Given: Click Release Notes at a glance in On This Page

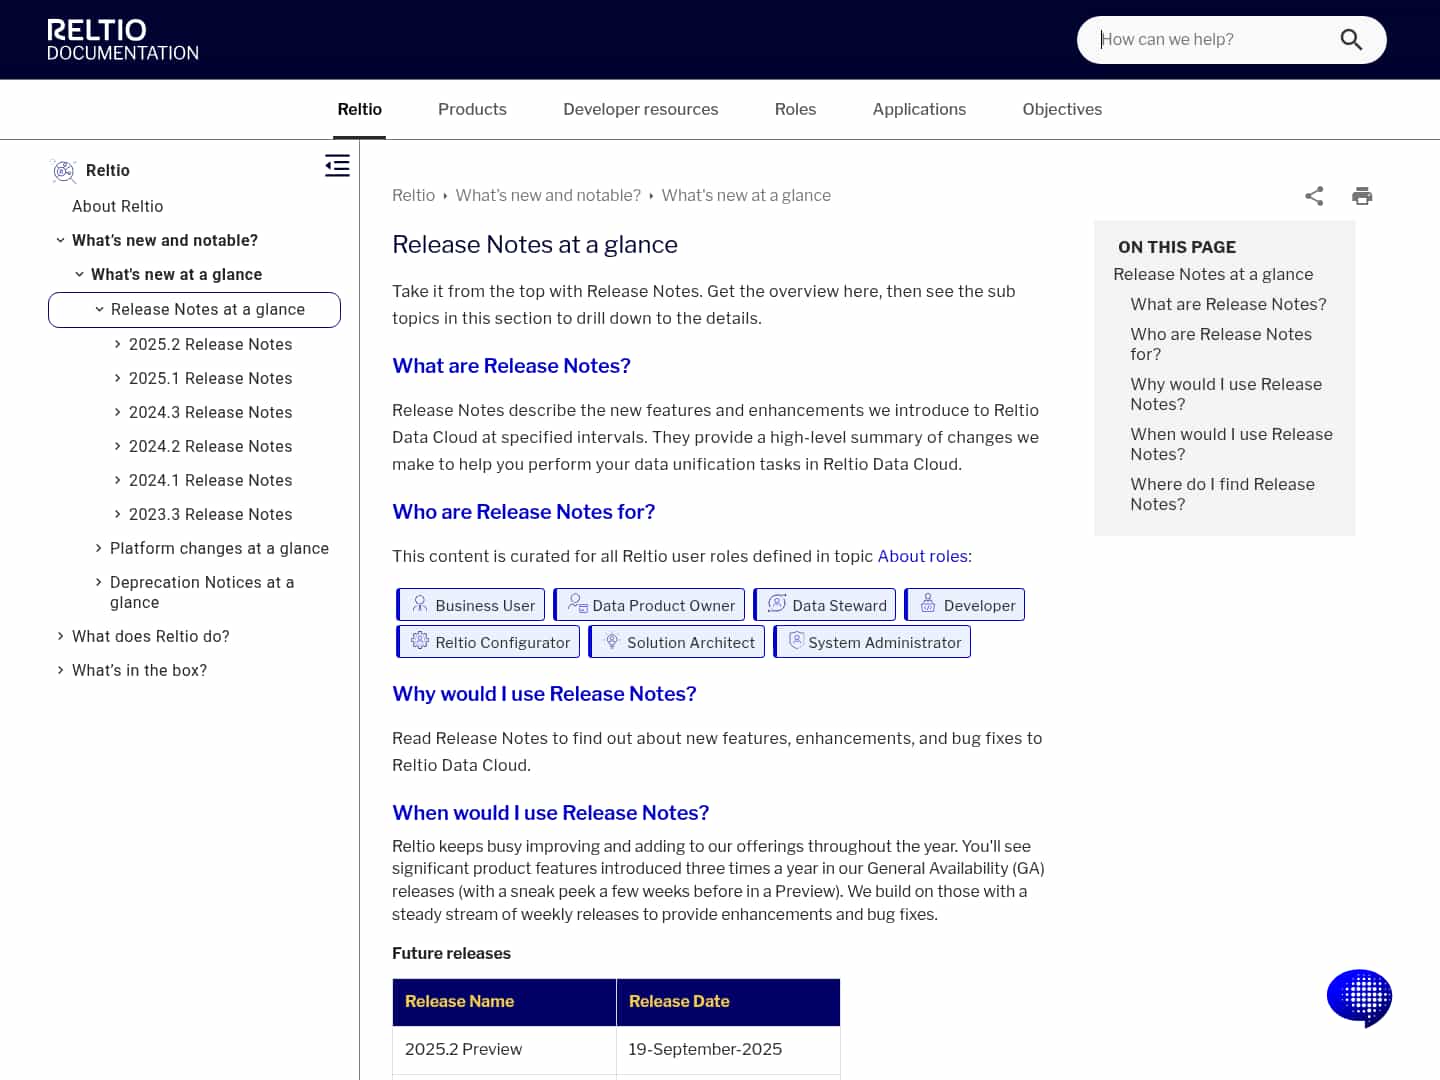Looking at the screenshot, I should (1213, 274).
